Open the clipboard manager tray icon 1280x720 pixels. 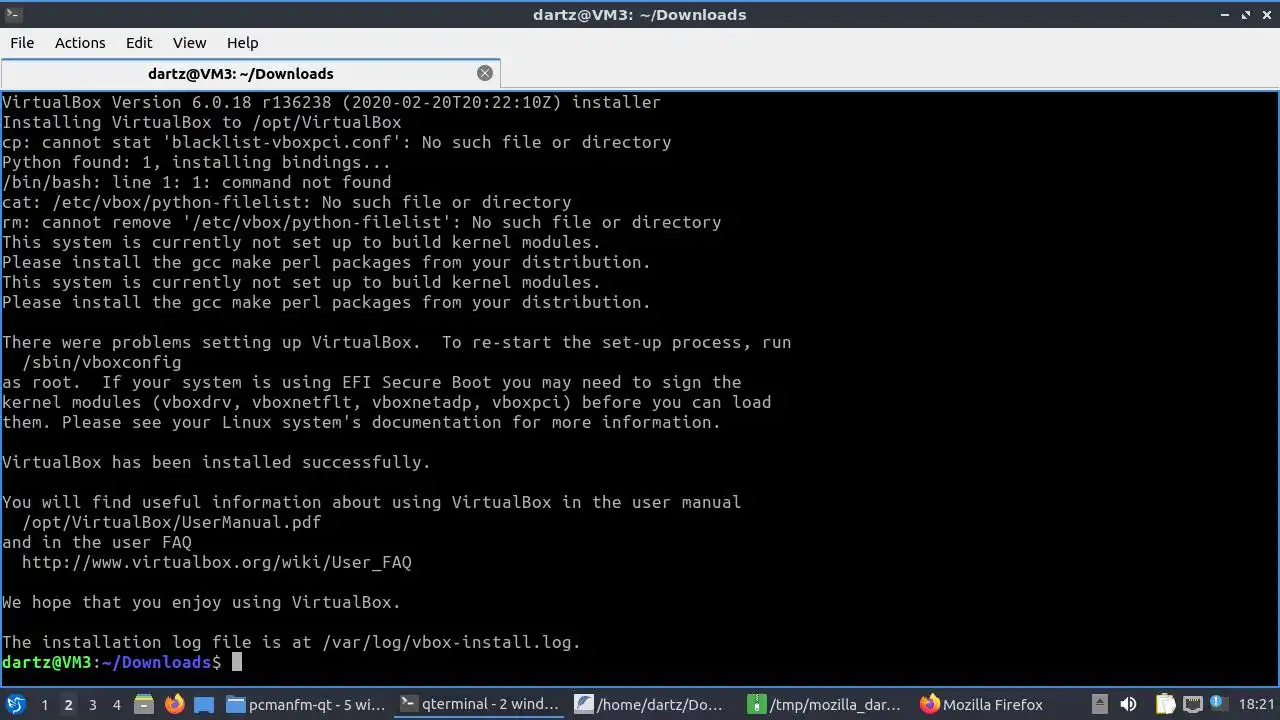pyautogui.click(x=1165, y=704)
